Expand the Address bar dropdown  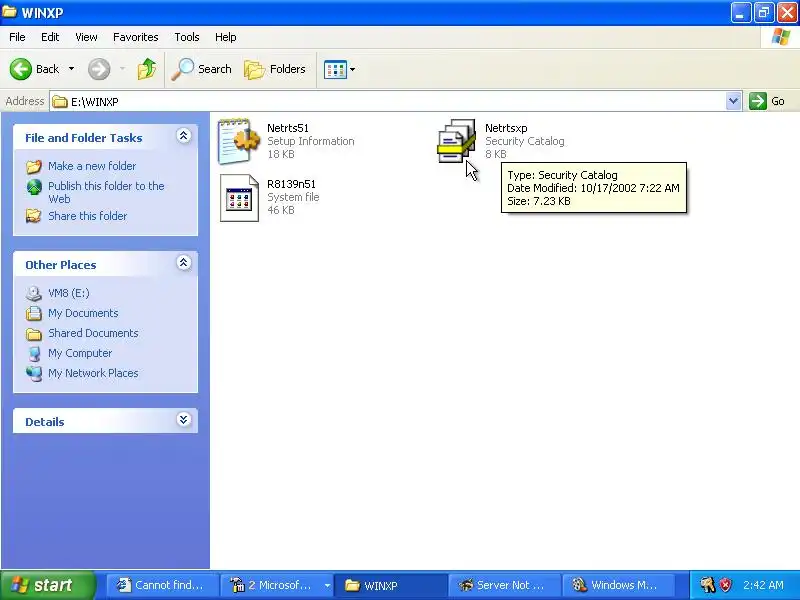coord(733,101)
